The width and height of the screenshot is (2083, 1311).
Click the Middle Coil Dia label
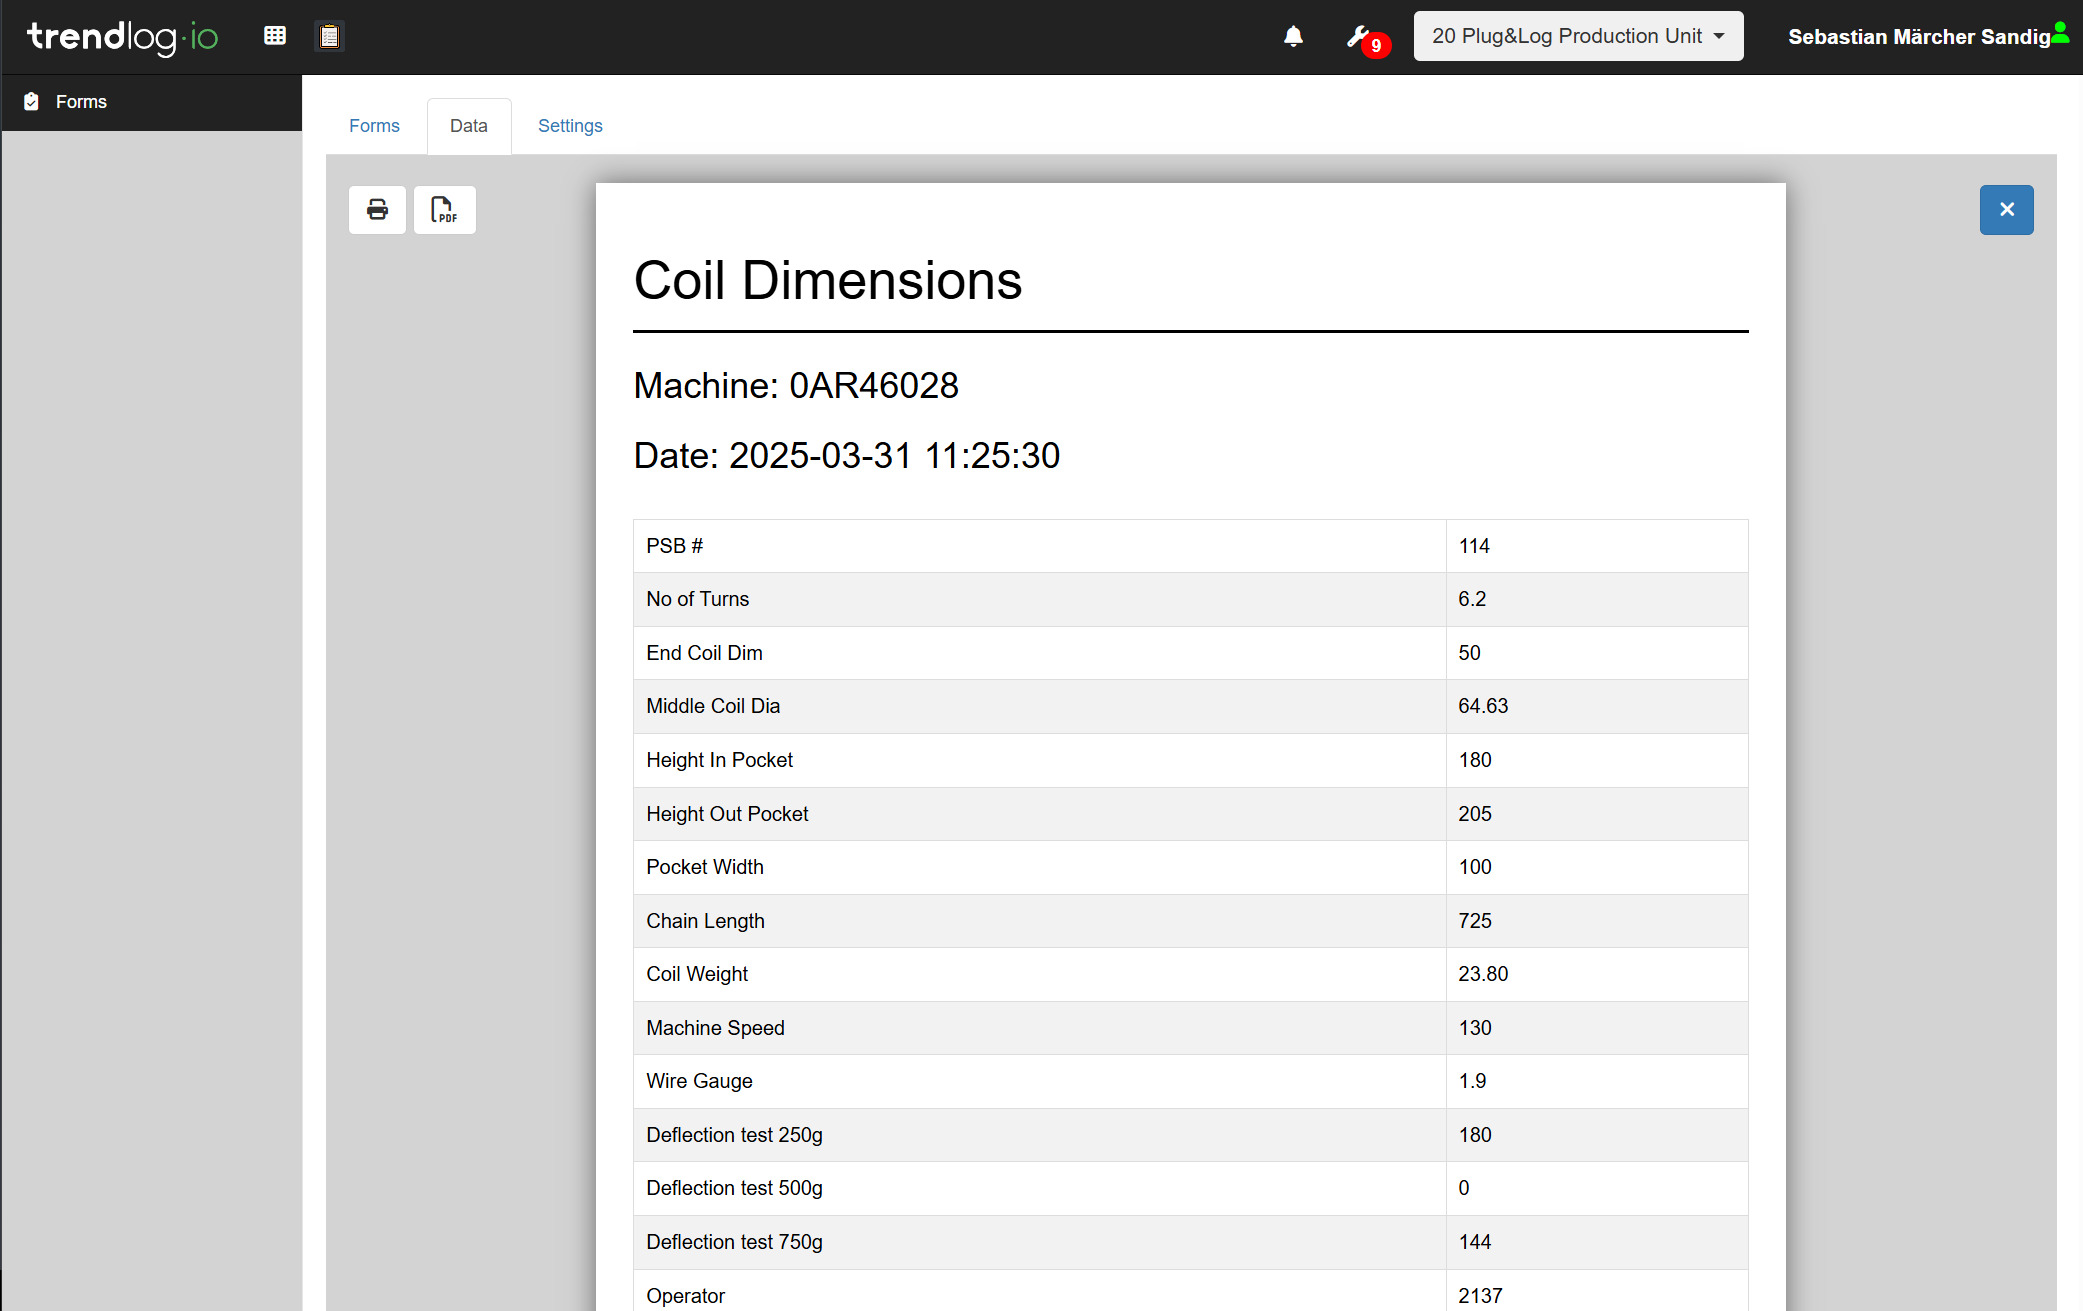(x=713, y=706)
